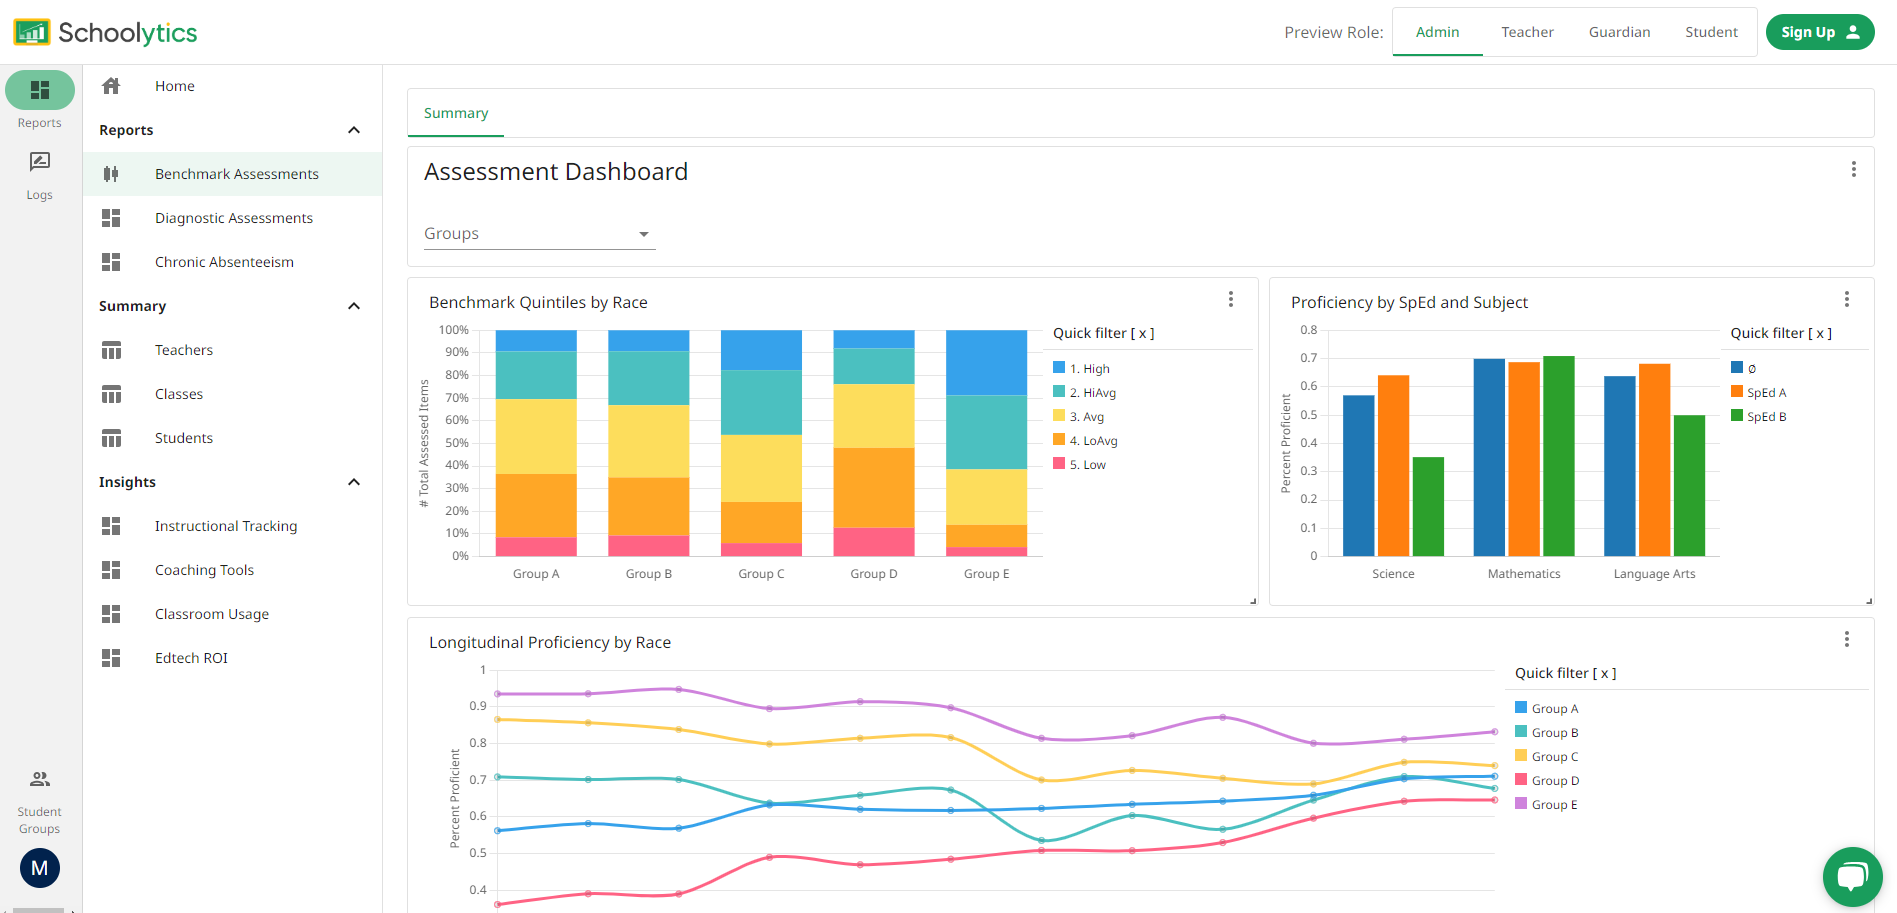Open the three-dot menu on the Assessment Dashboard
1897x913 pixels.
pyautogui.click(x=1856, y=169)
